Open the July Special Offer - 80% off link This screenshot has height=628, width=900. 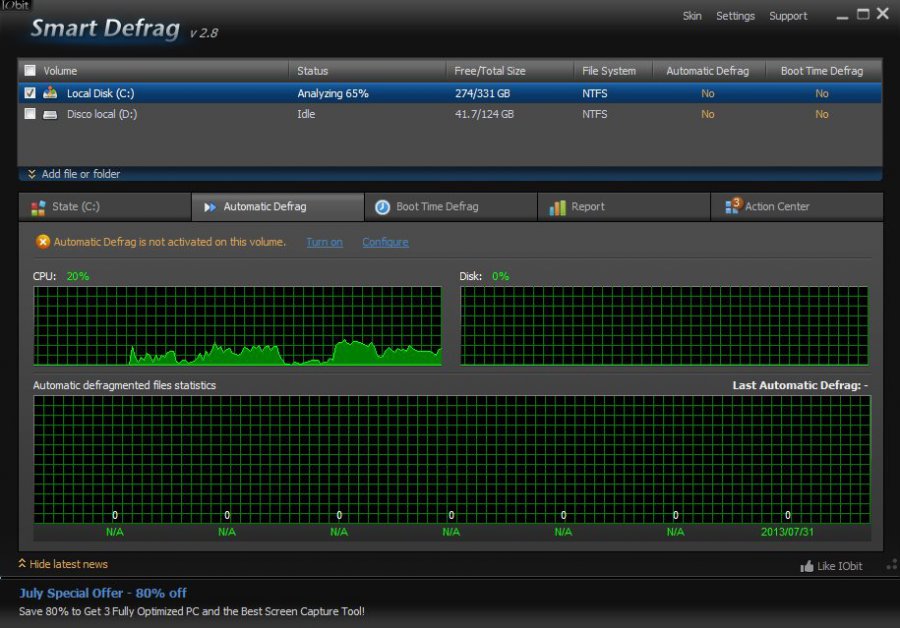coord(103,593)
